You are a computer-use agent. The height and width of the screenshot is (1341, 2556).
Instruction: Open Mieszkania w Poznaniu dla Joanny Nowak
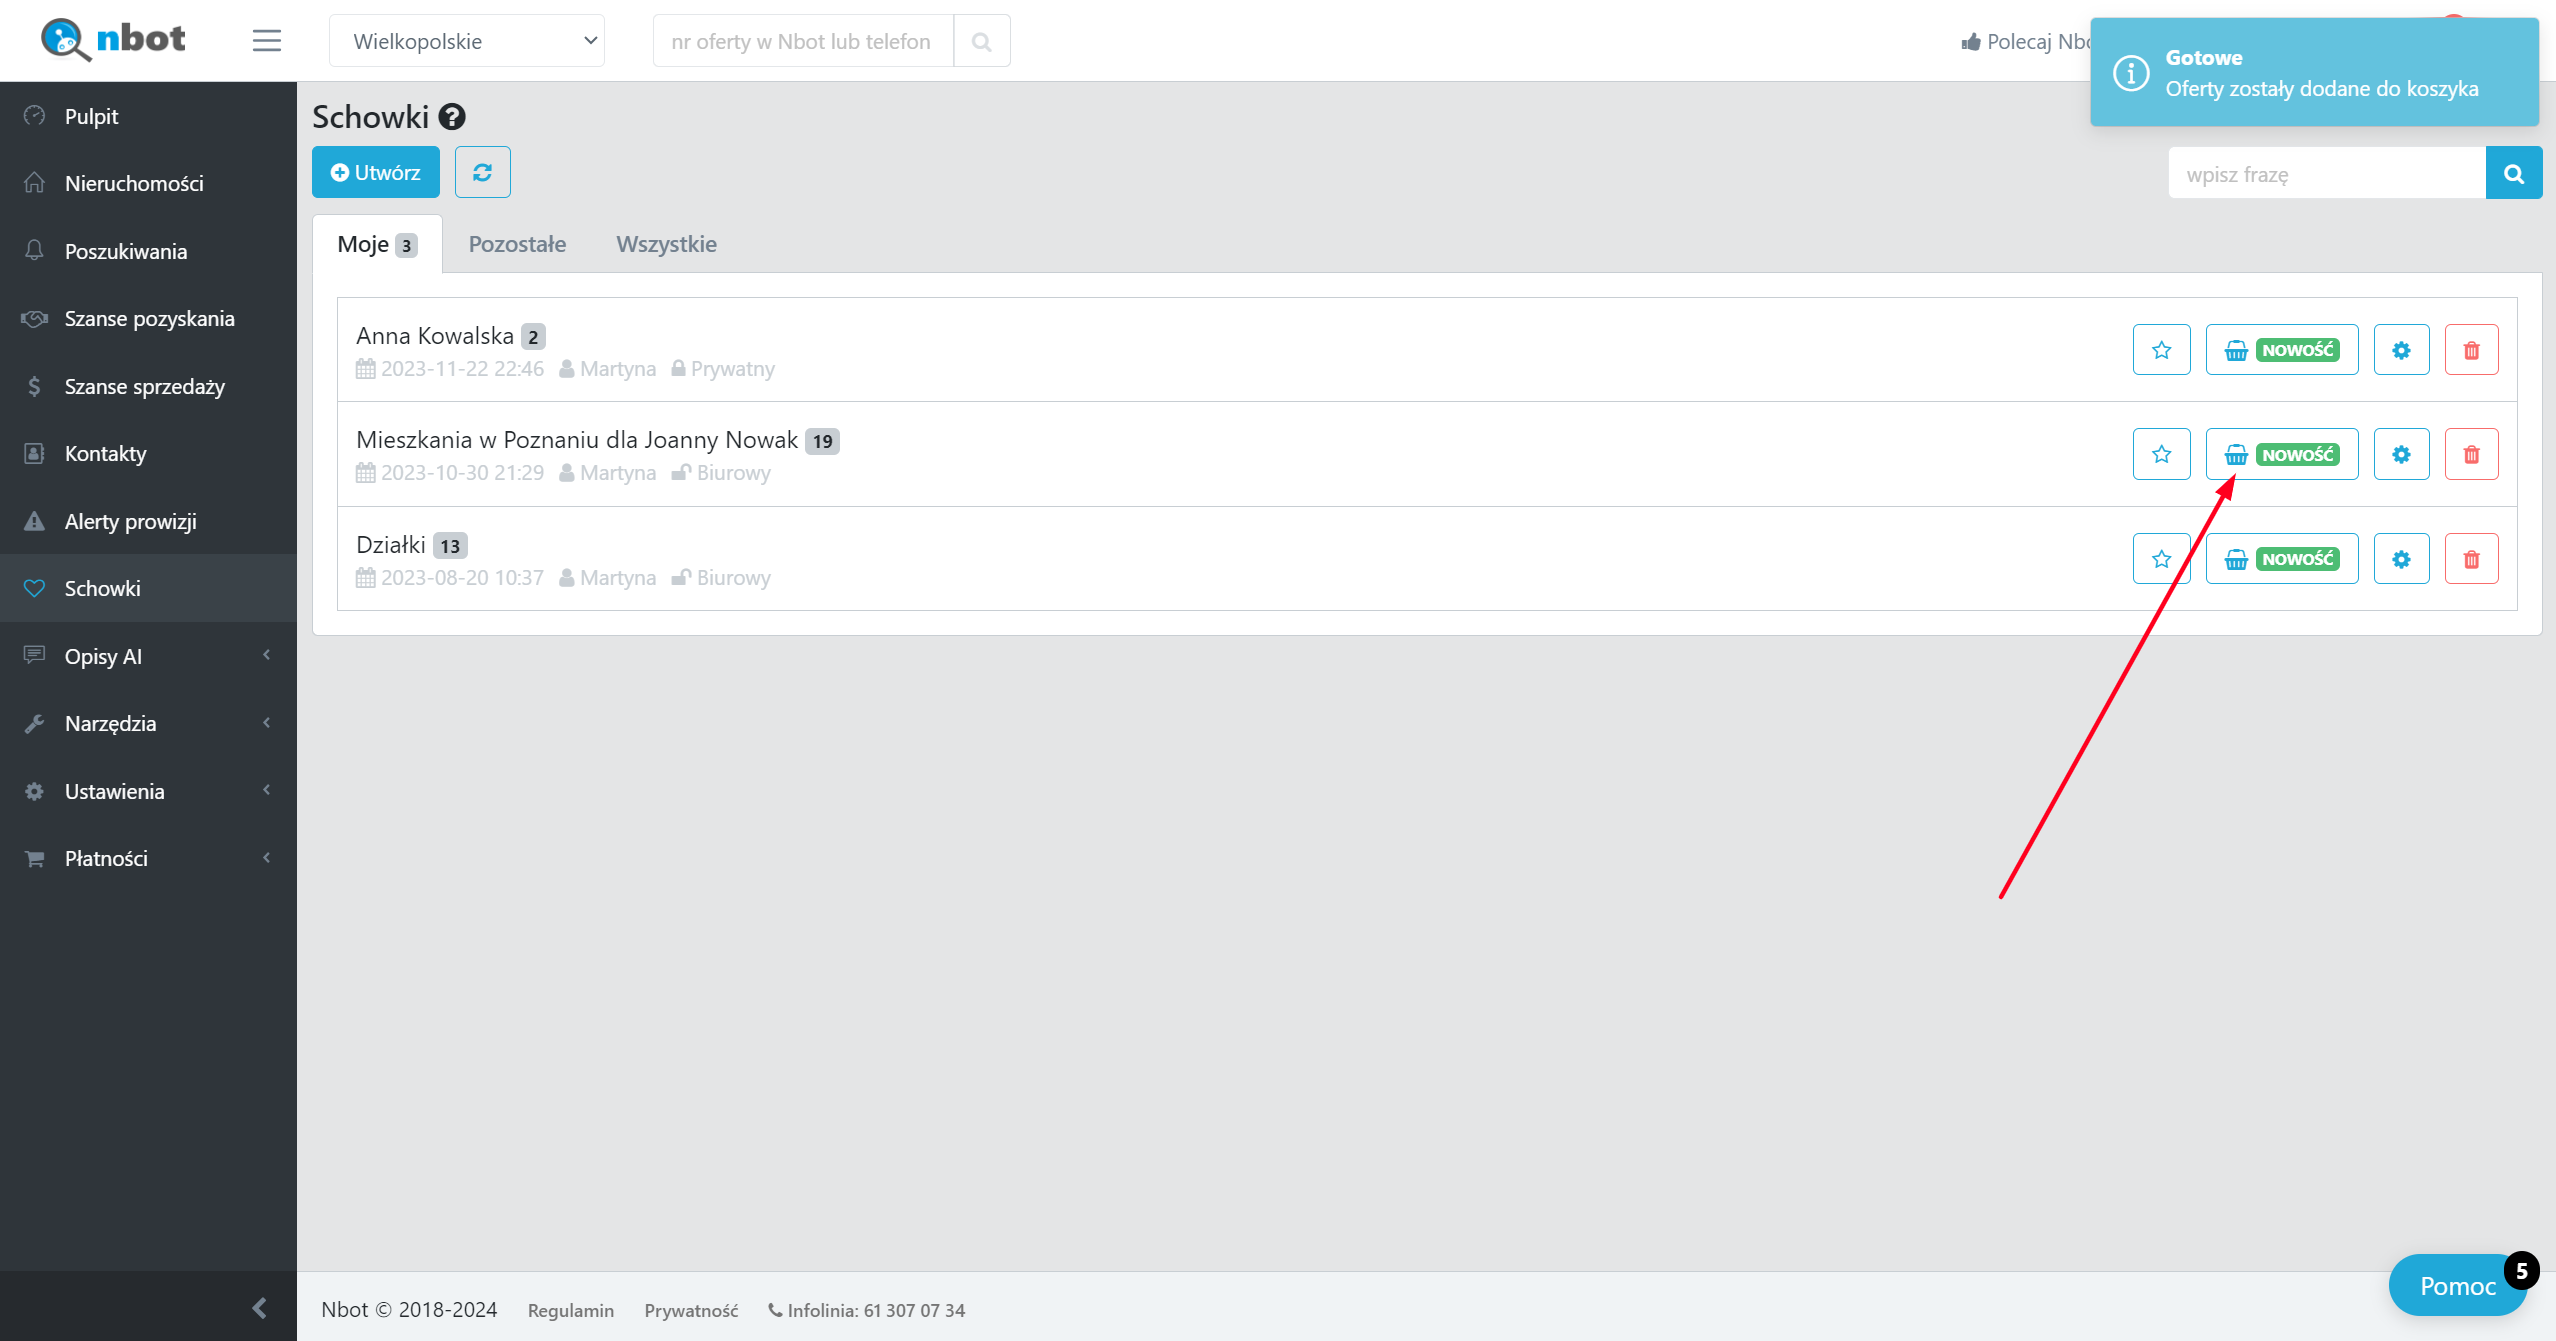577,440
